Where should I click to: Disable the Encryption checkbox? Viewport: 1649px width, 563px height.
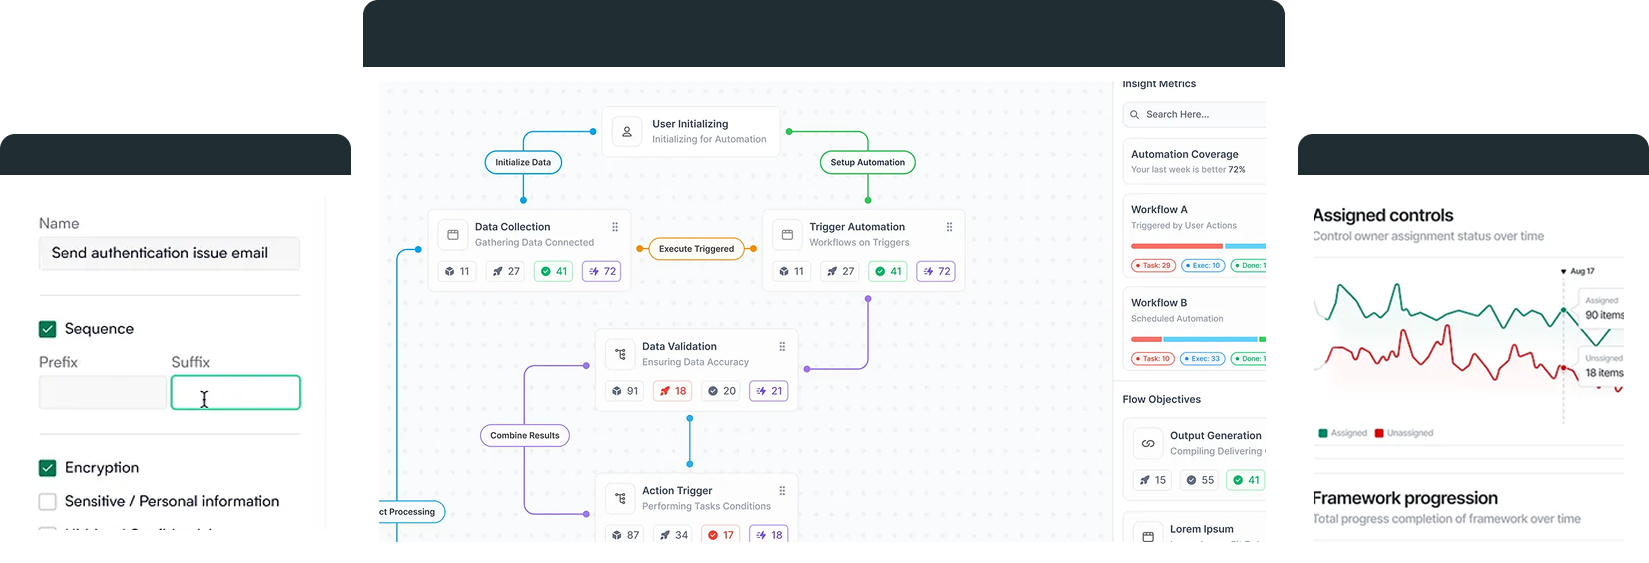(x=47, y=468)
